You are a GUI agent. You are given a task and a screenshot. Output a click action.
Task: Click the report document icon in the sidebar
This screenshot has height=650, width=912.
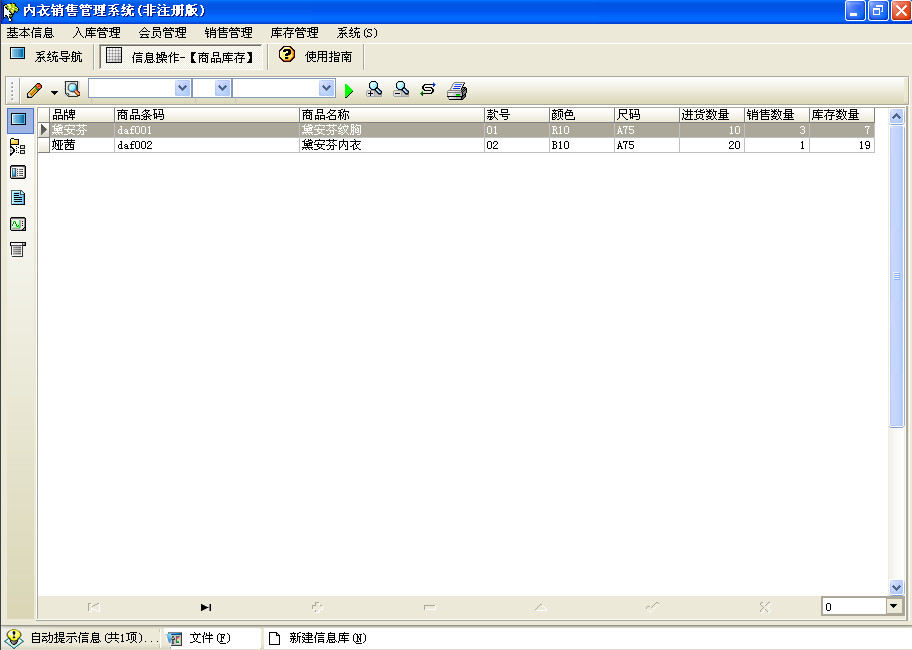17,197
